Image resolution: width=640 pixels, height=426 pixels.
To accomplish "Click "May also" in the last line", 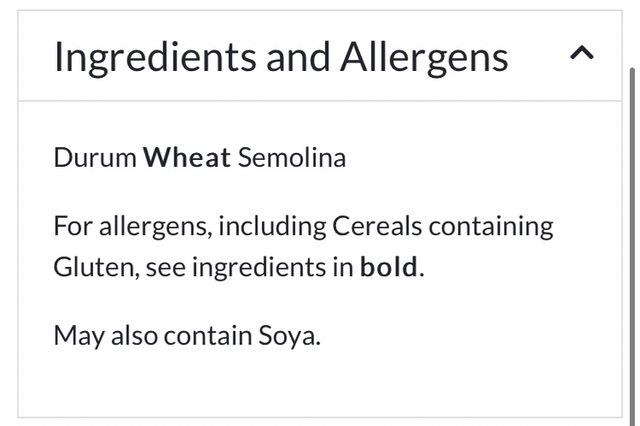I will [x=105, y=335].
